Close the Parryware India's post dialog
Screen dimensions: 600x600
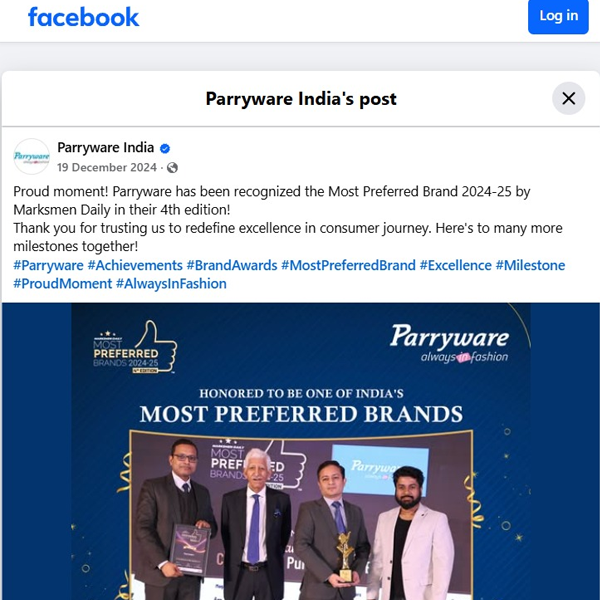coord(568,98)
